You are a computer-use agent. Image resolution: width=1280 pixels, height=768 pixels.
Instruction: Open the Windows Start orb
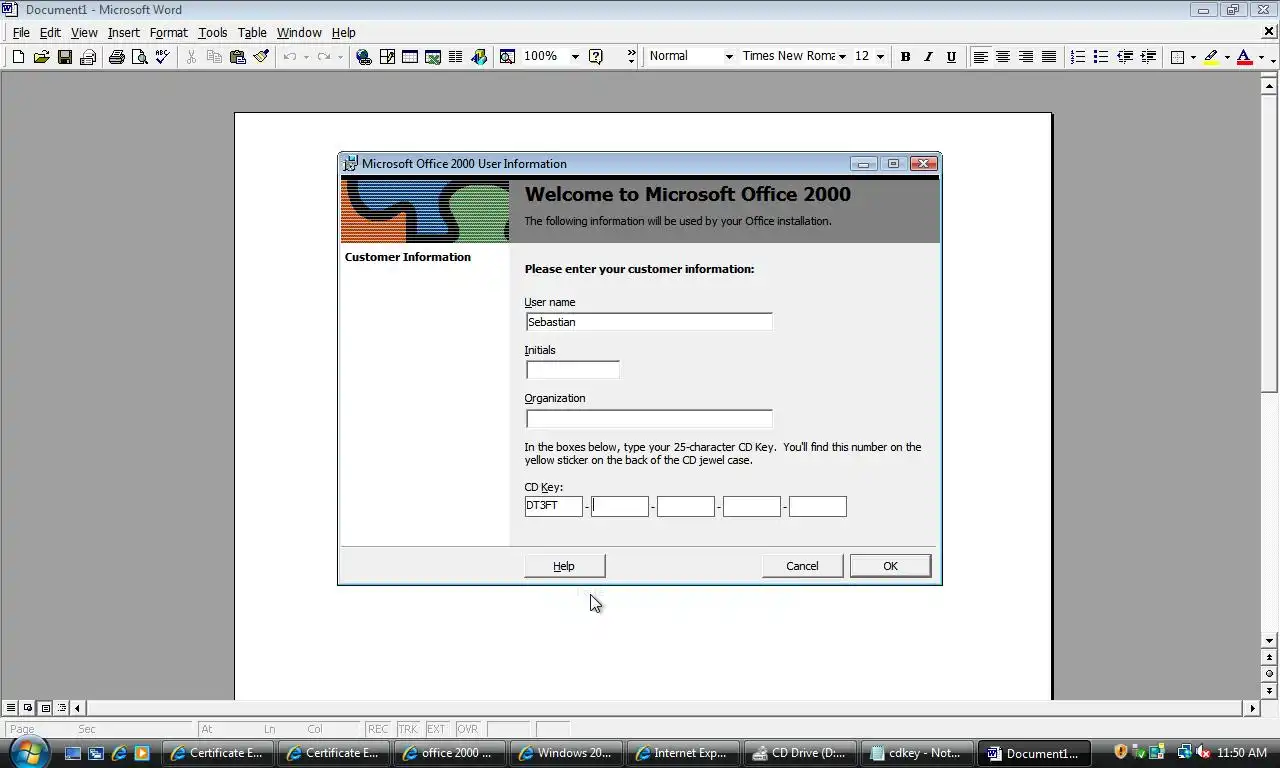pyautogui.click(x=29, y=751)
